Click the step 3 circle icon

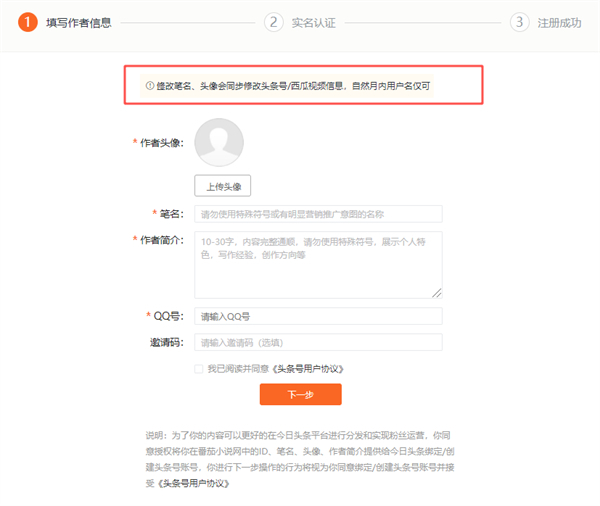(x=519, y=22)
